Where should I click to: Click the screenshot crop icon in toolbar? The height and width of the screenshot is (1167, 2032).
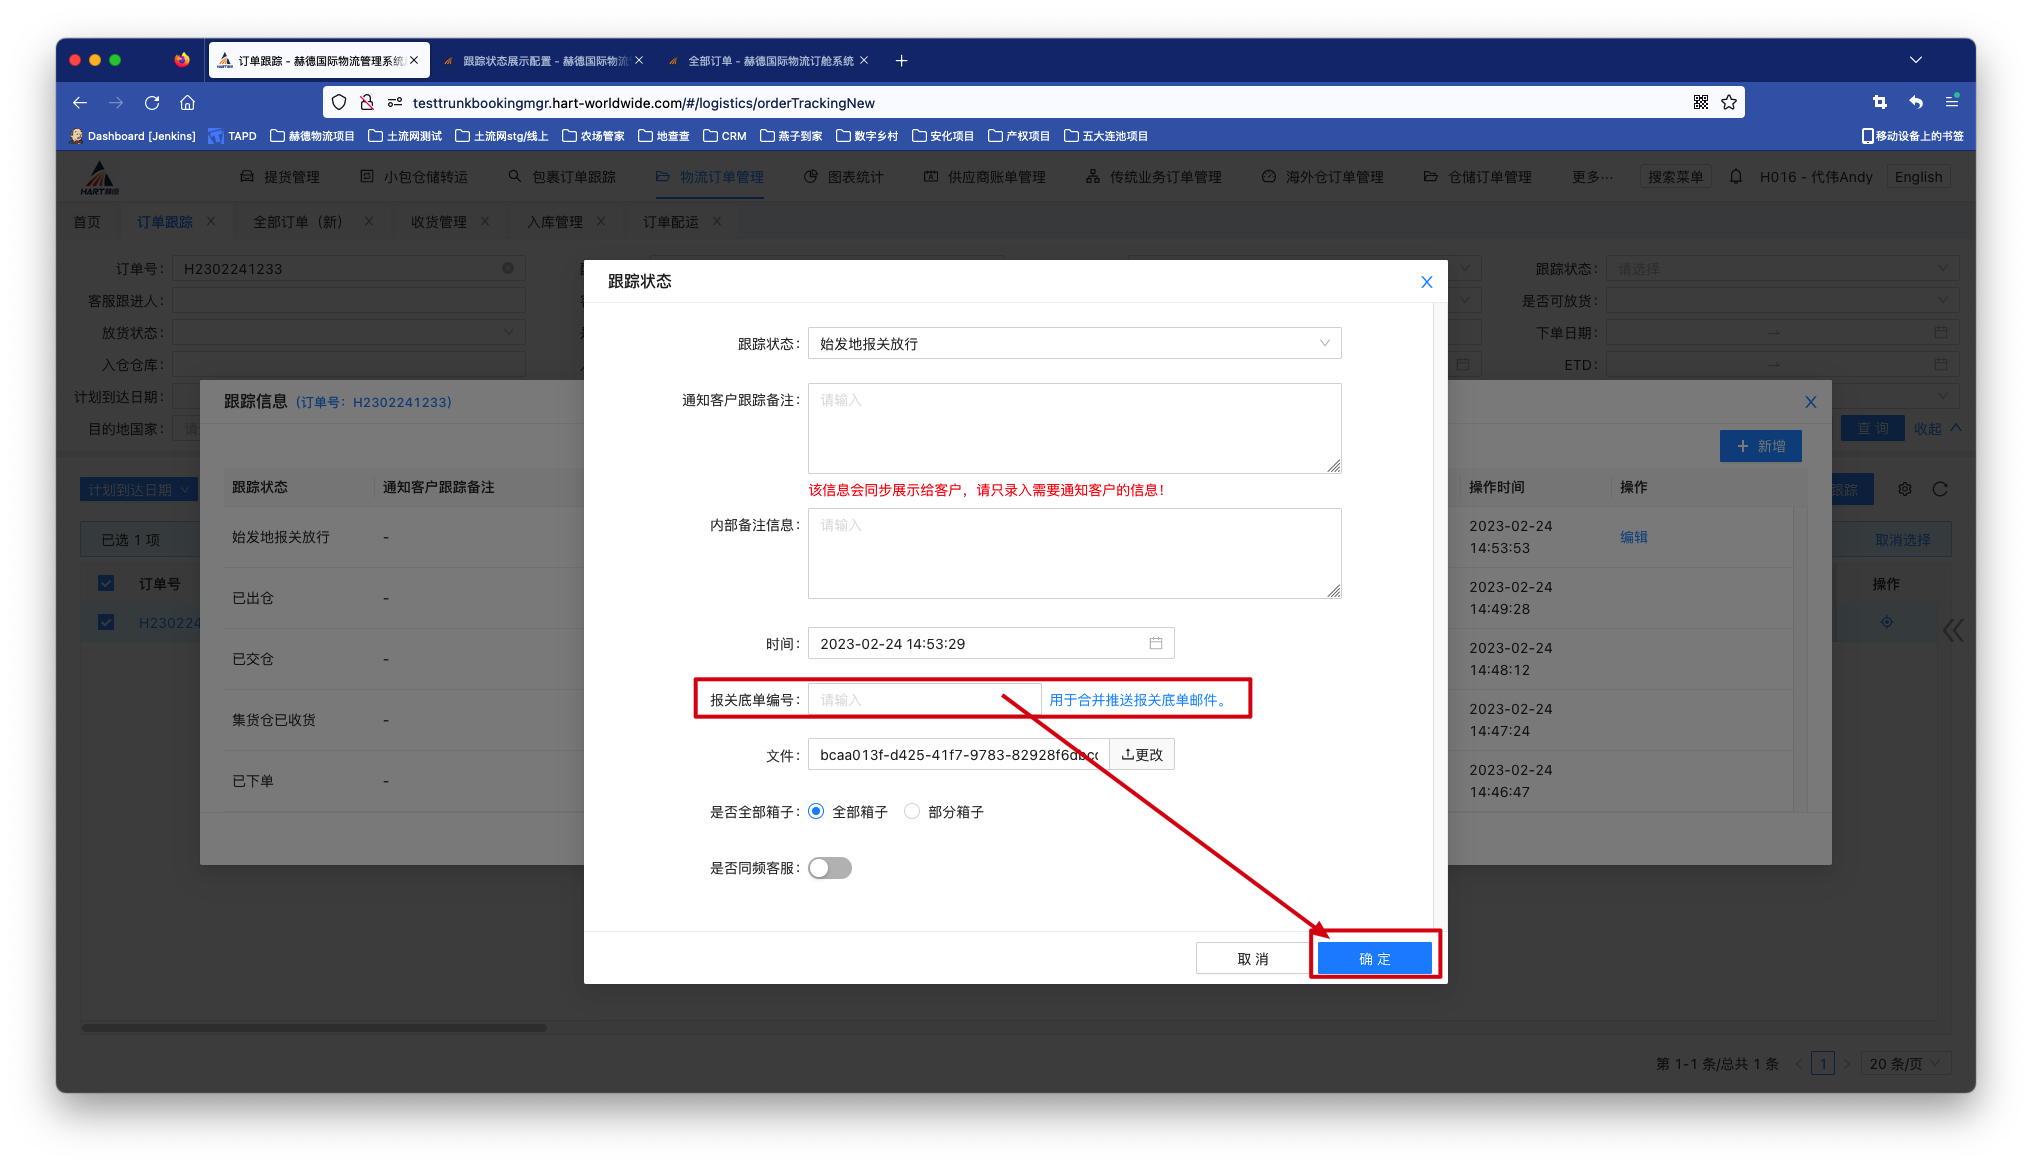click(x=1879, y=102)
